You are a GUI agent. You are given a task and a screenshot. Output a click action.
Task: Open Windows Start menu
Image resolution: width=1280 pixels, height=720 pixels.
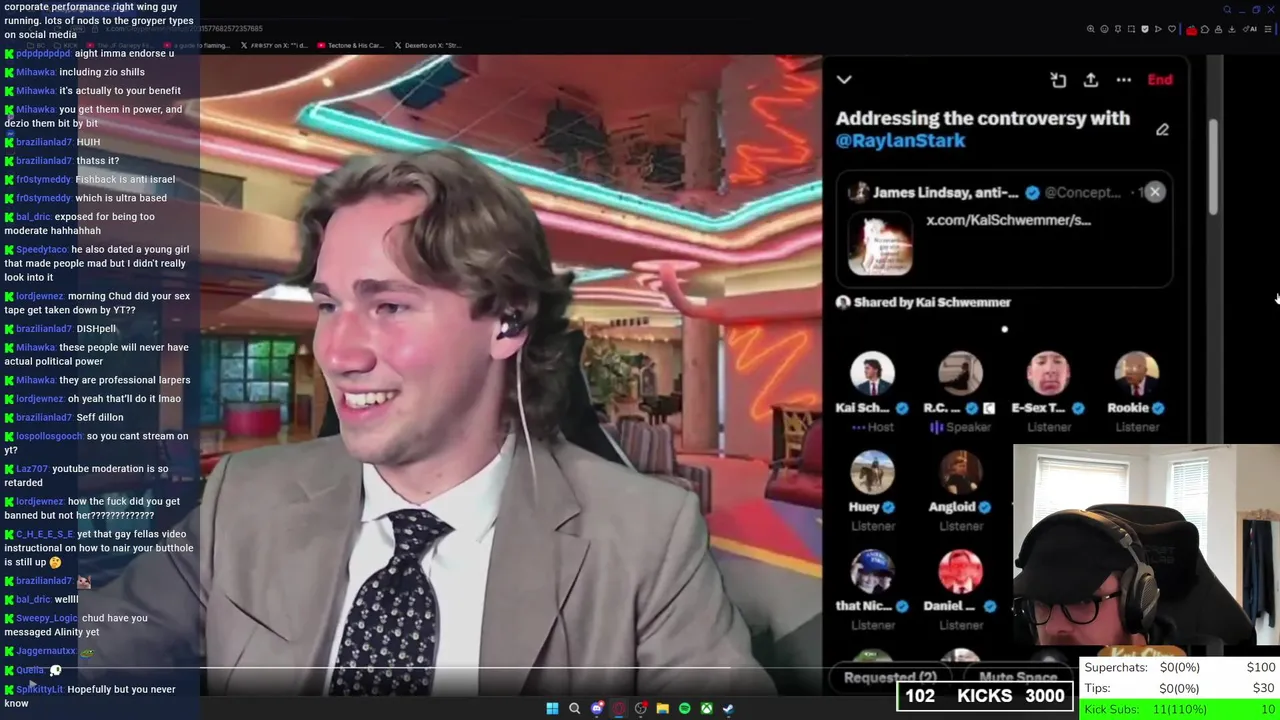[552, 708]
